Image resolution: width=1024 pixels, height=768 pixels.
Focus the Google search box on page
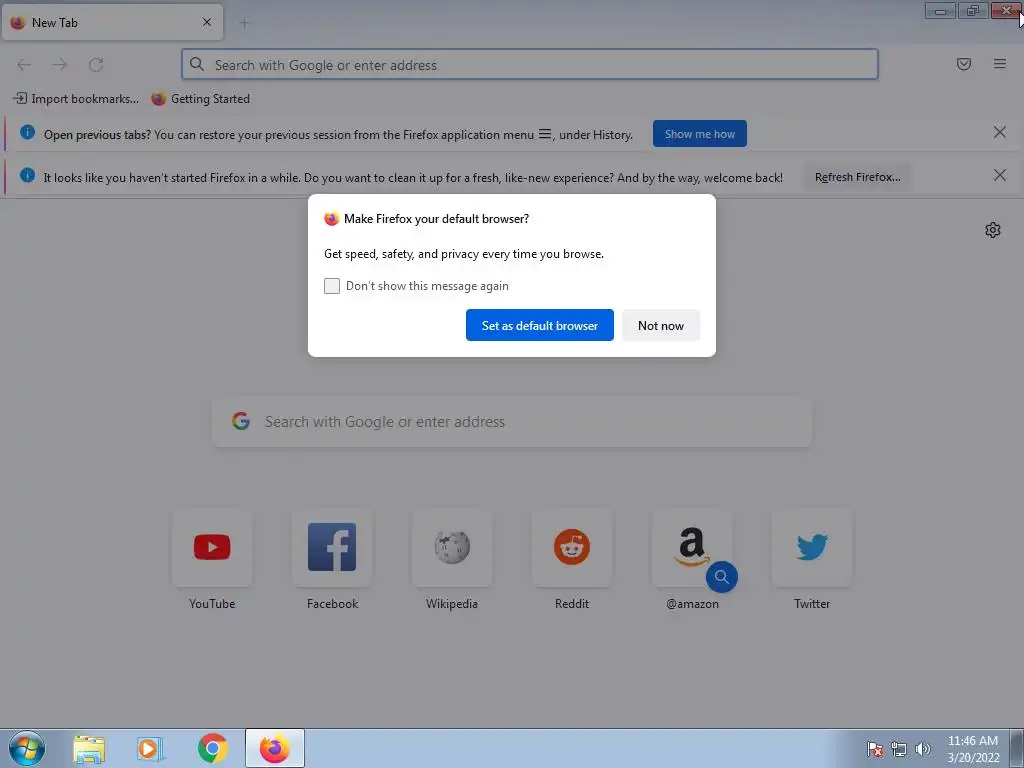coord(512,422)
